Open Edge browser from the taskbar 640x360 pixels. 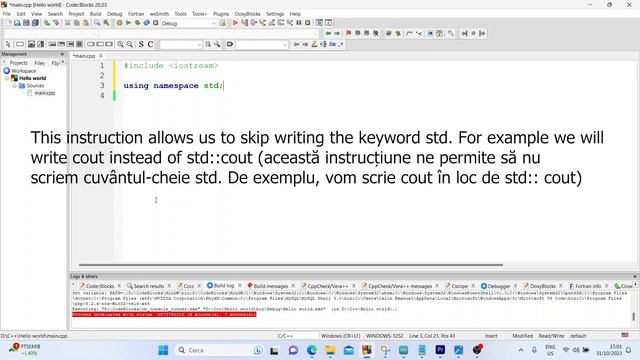point(312,350)
